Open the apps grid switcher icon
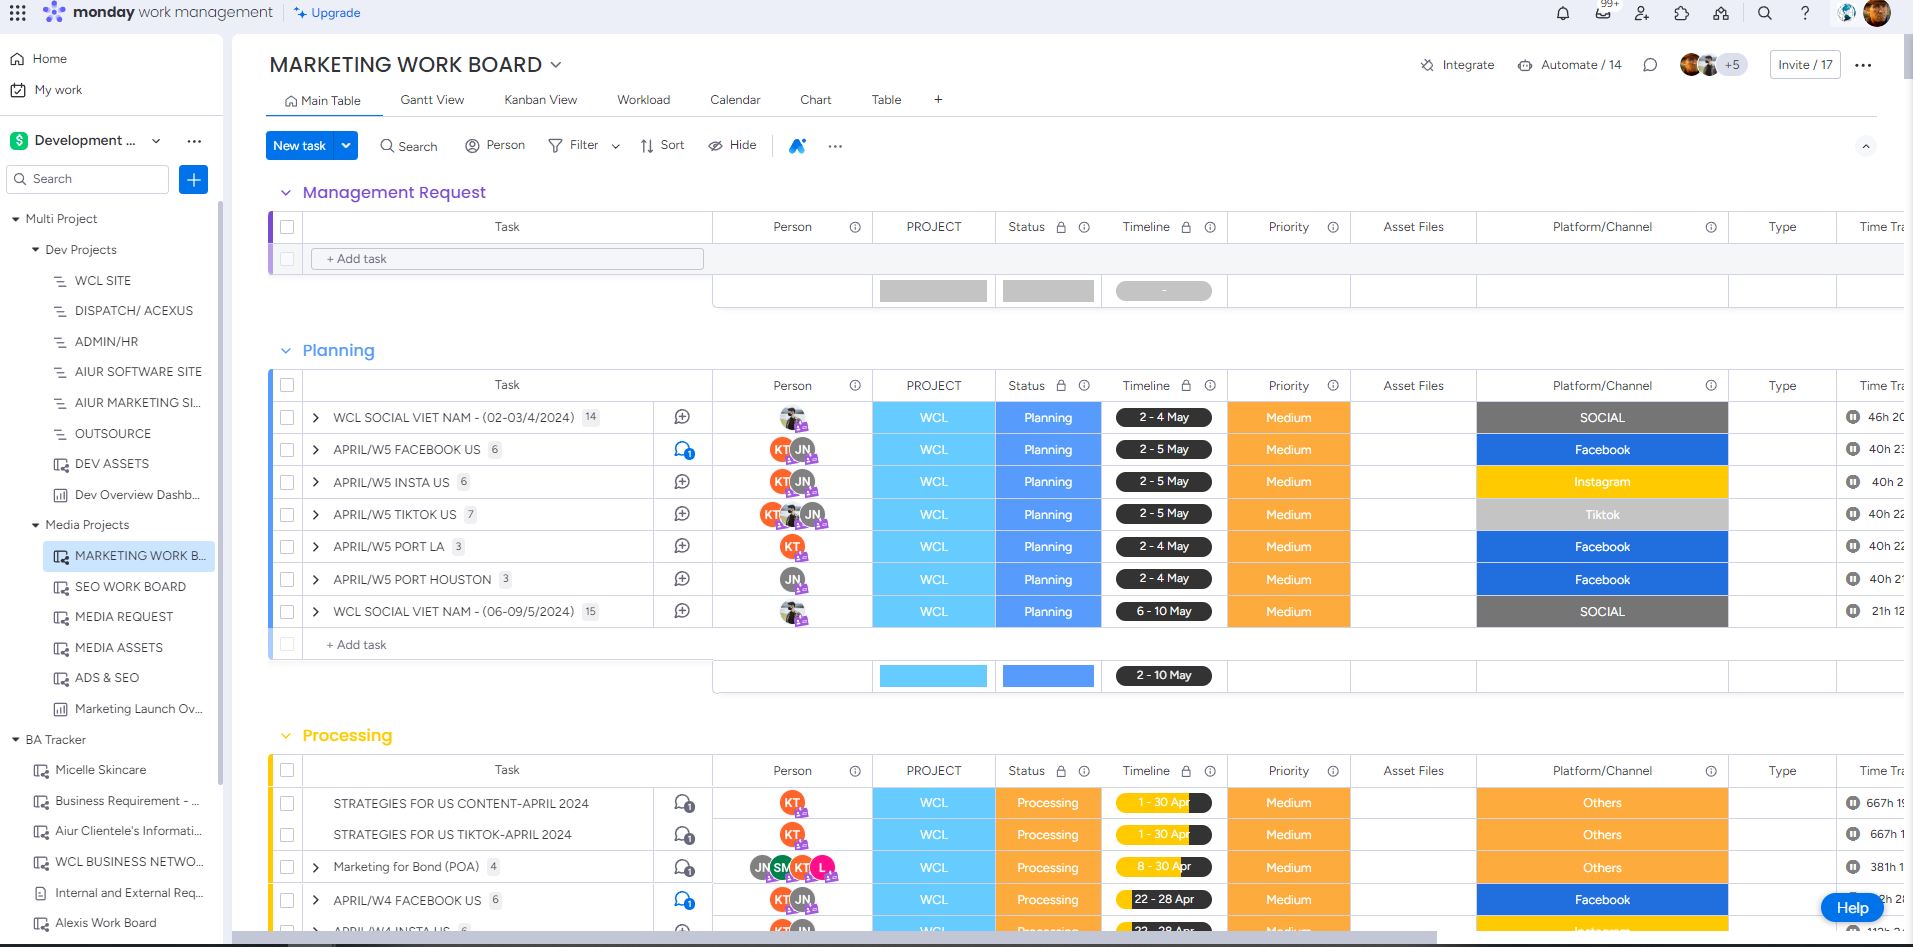Viewport: 1913px width, 947px height. point(18,12)
